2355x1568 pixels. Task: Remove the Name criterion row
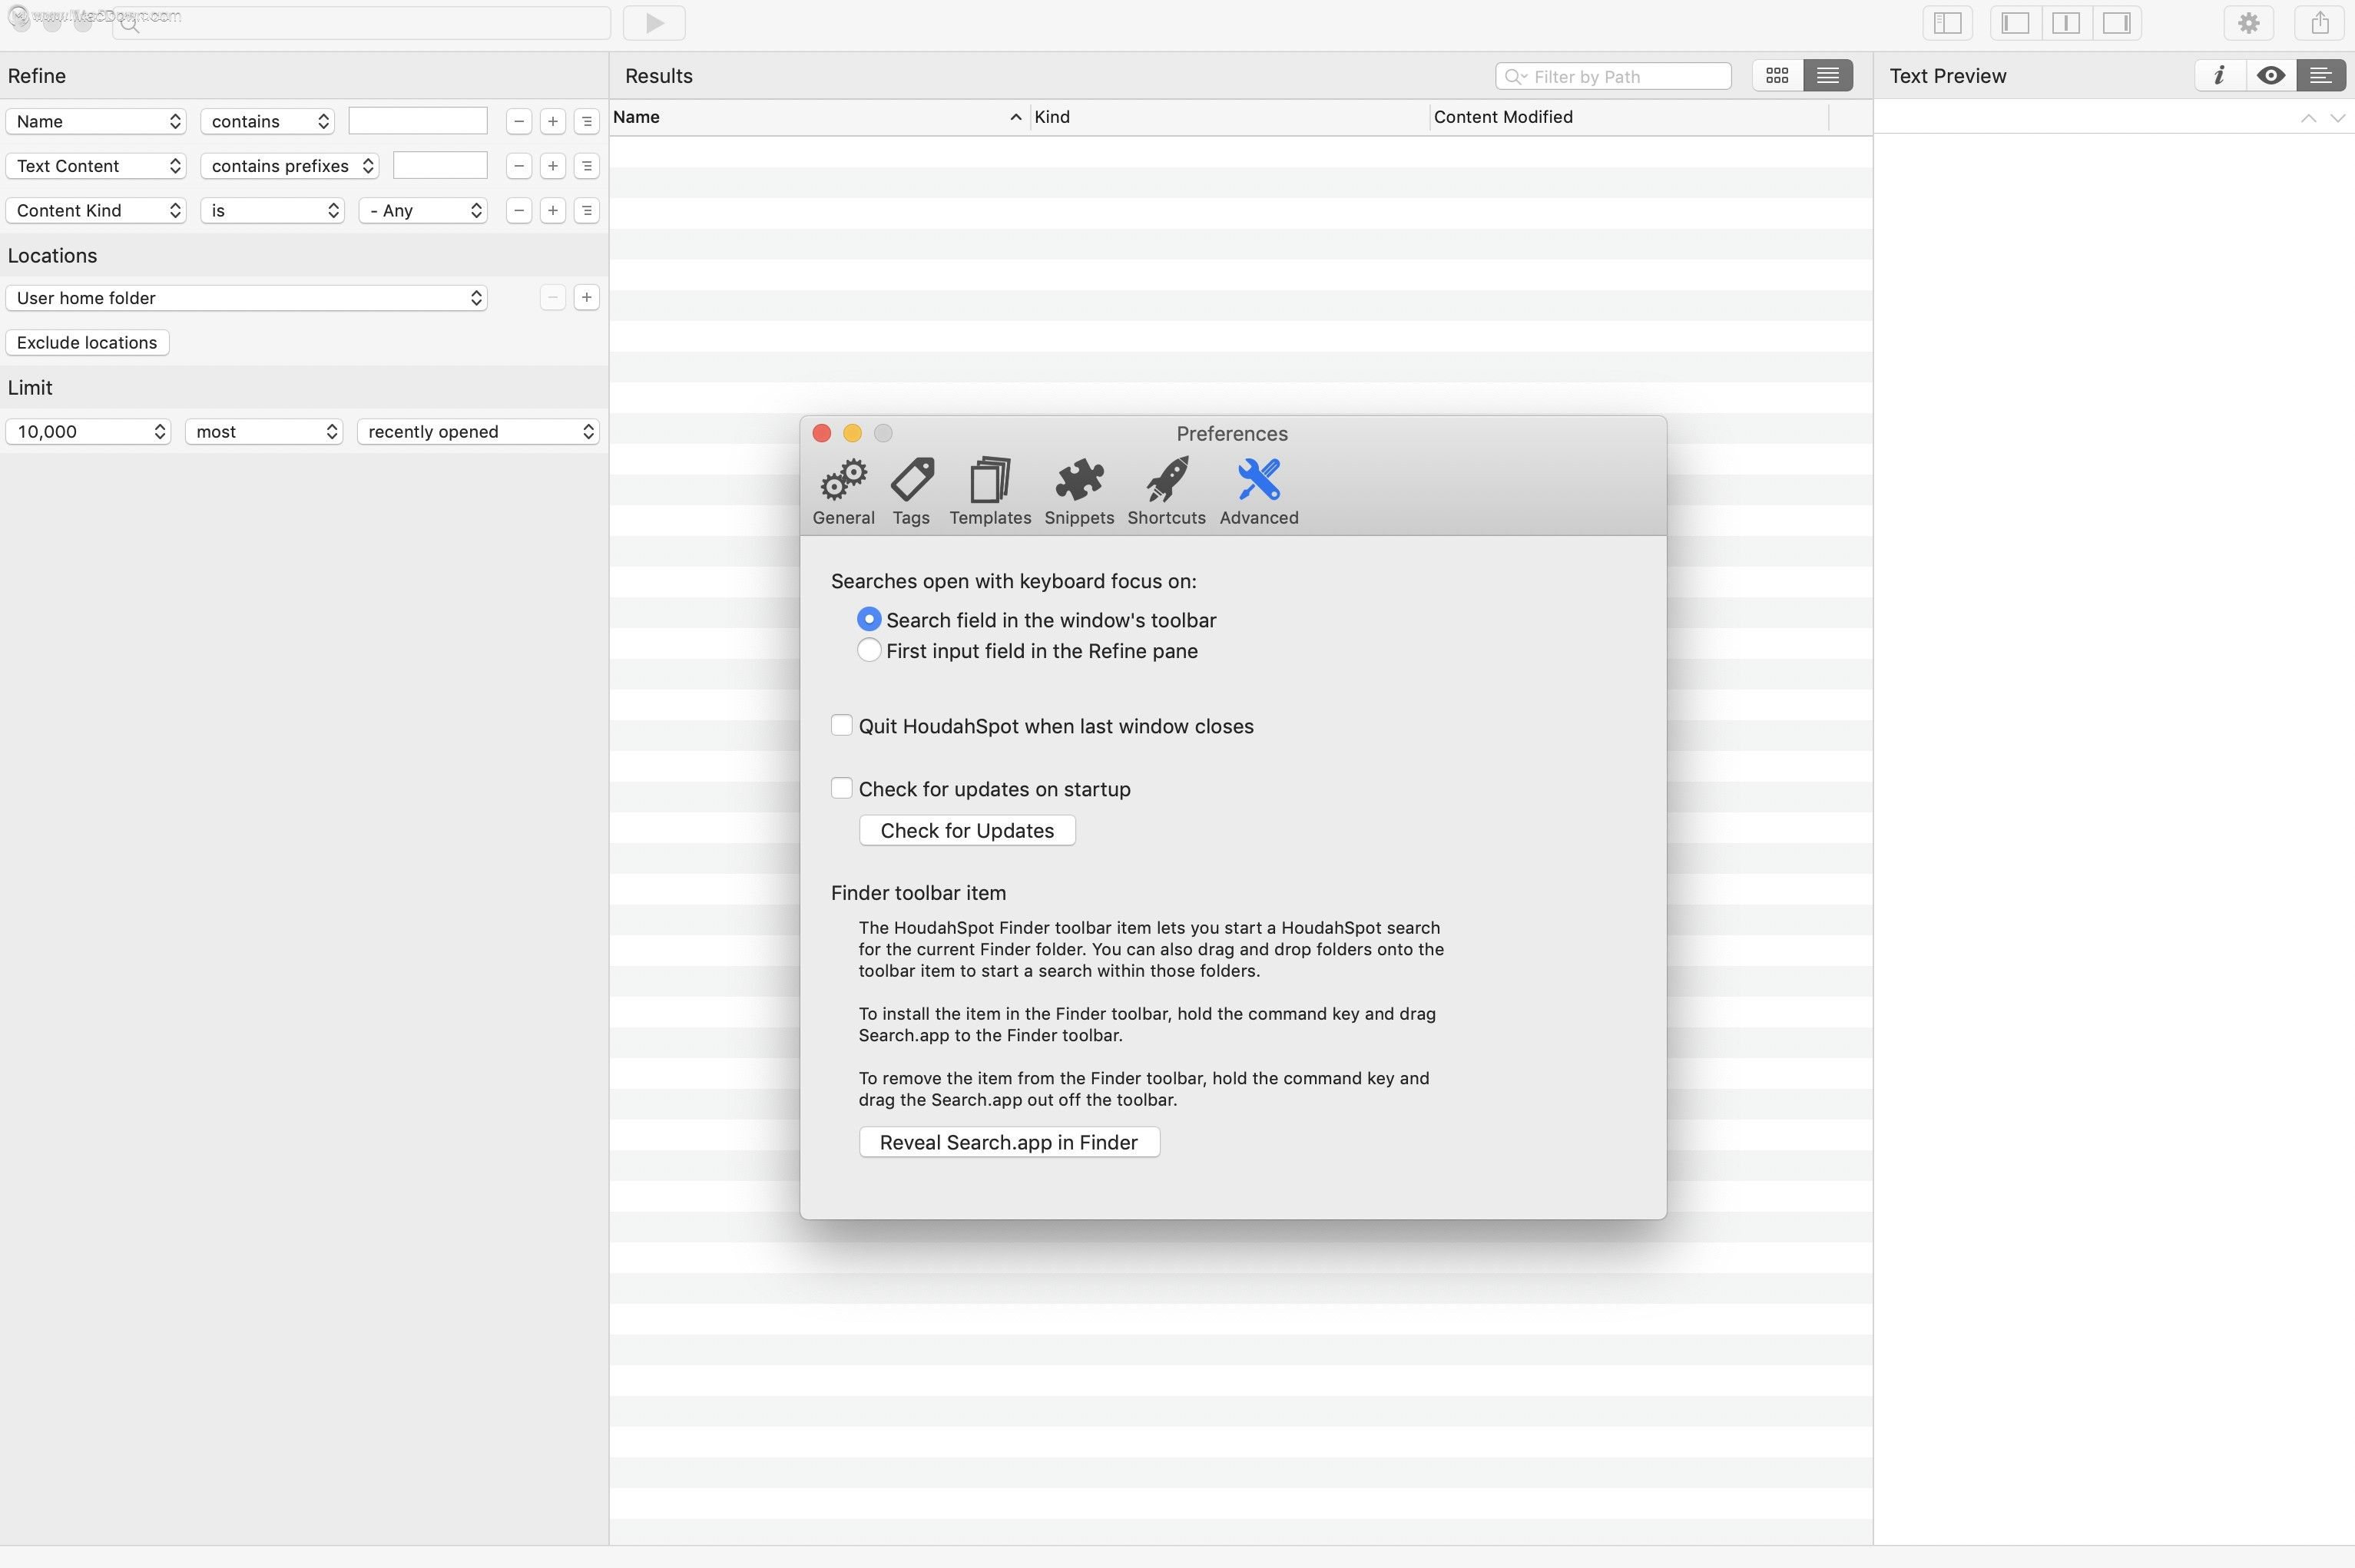tap(518, 122)
